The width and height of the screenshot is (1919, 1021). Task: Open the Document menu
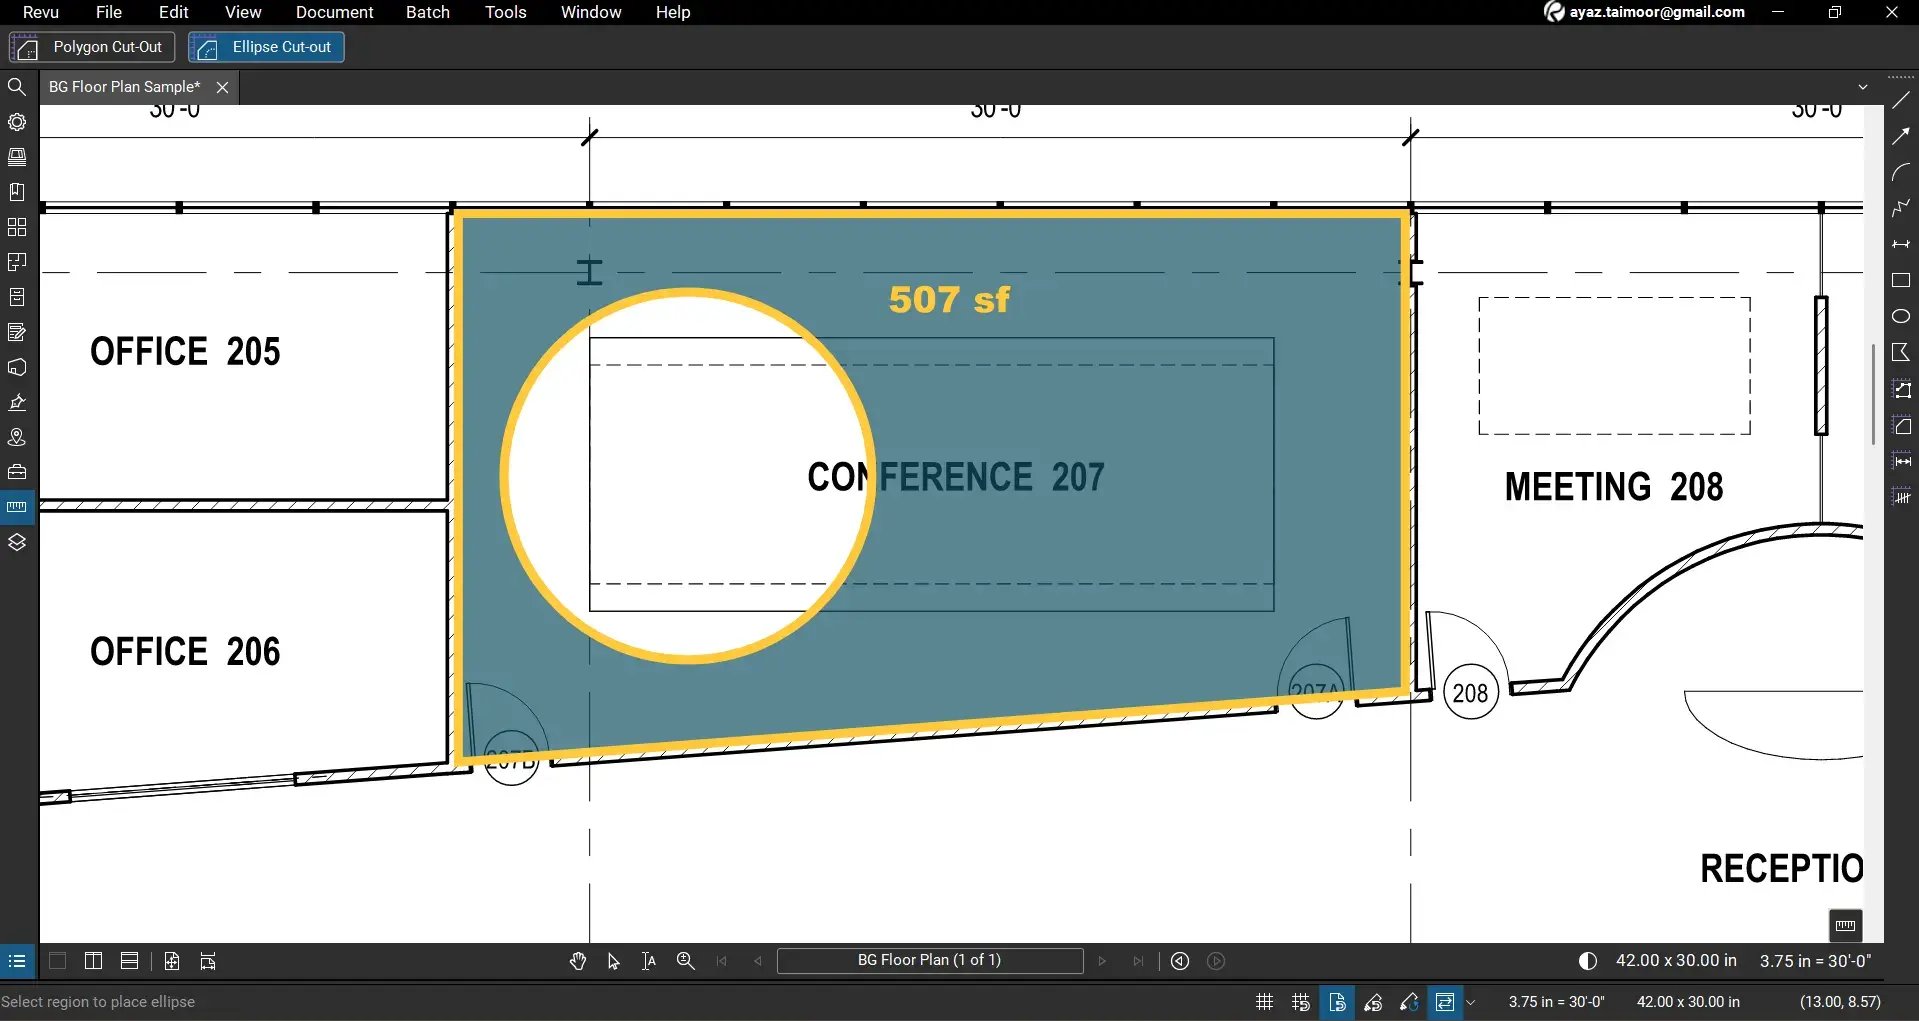pyautogui.click(x=334, y=12)
